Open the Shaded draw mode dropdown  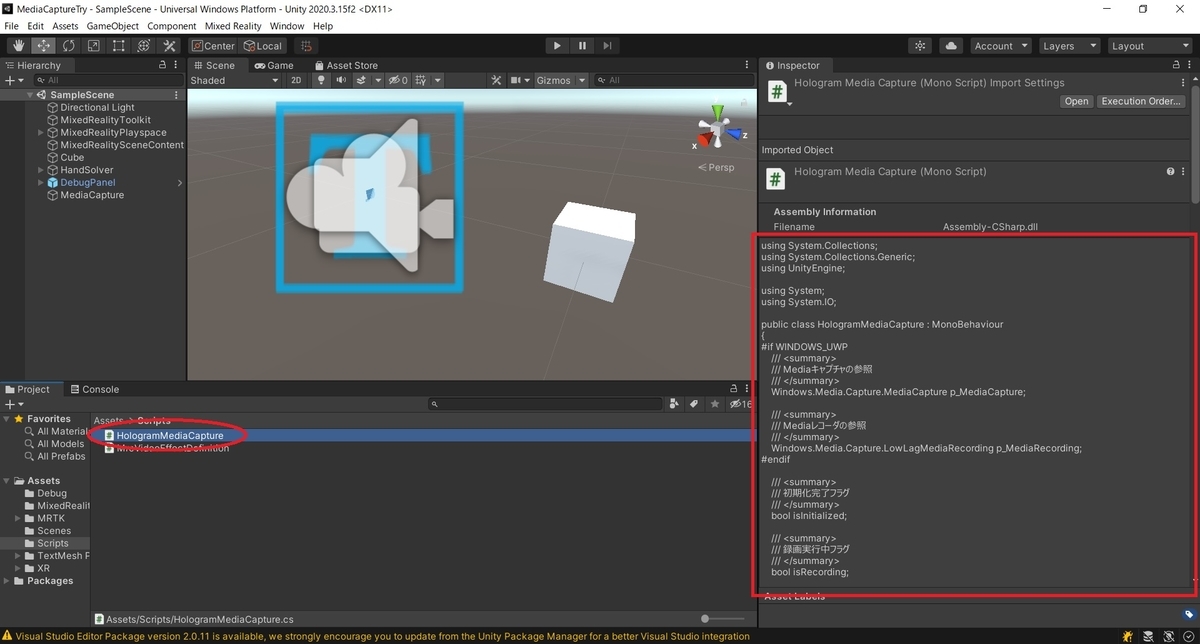[x=234, y=80]
